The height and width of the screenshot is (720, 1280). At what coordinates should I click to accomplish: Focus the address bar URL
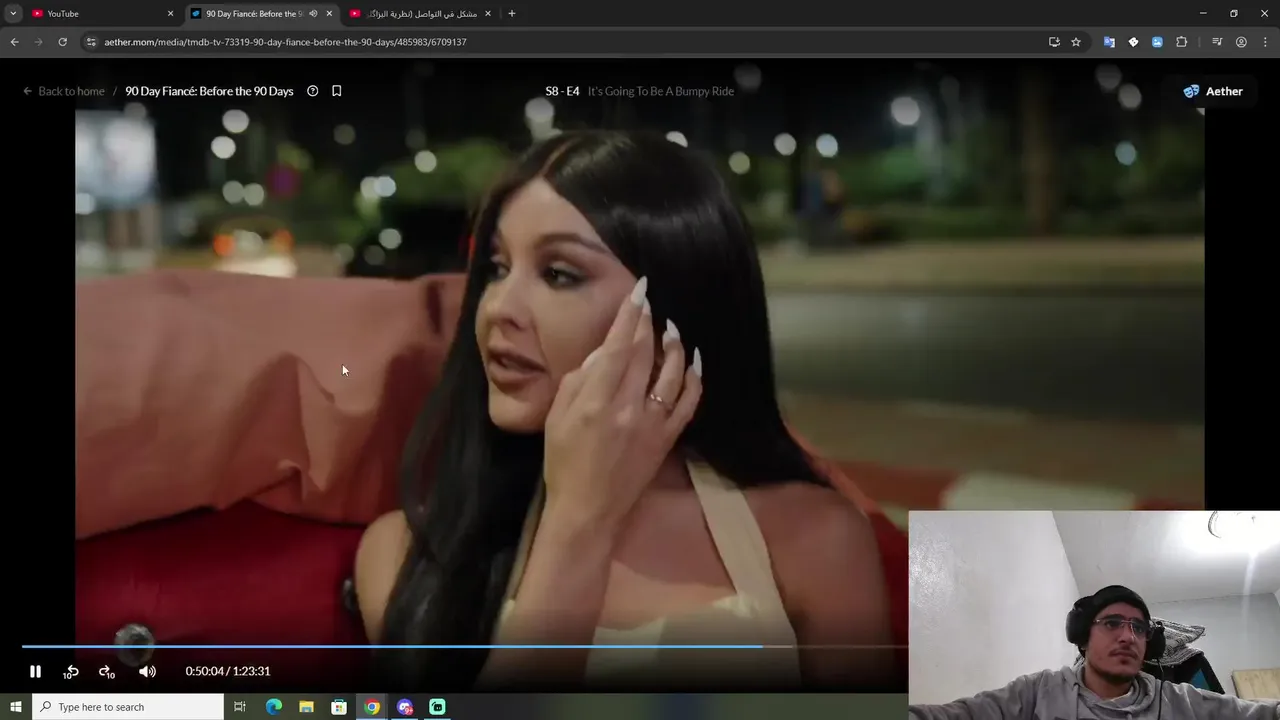tap(285, 42)
